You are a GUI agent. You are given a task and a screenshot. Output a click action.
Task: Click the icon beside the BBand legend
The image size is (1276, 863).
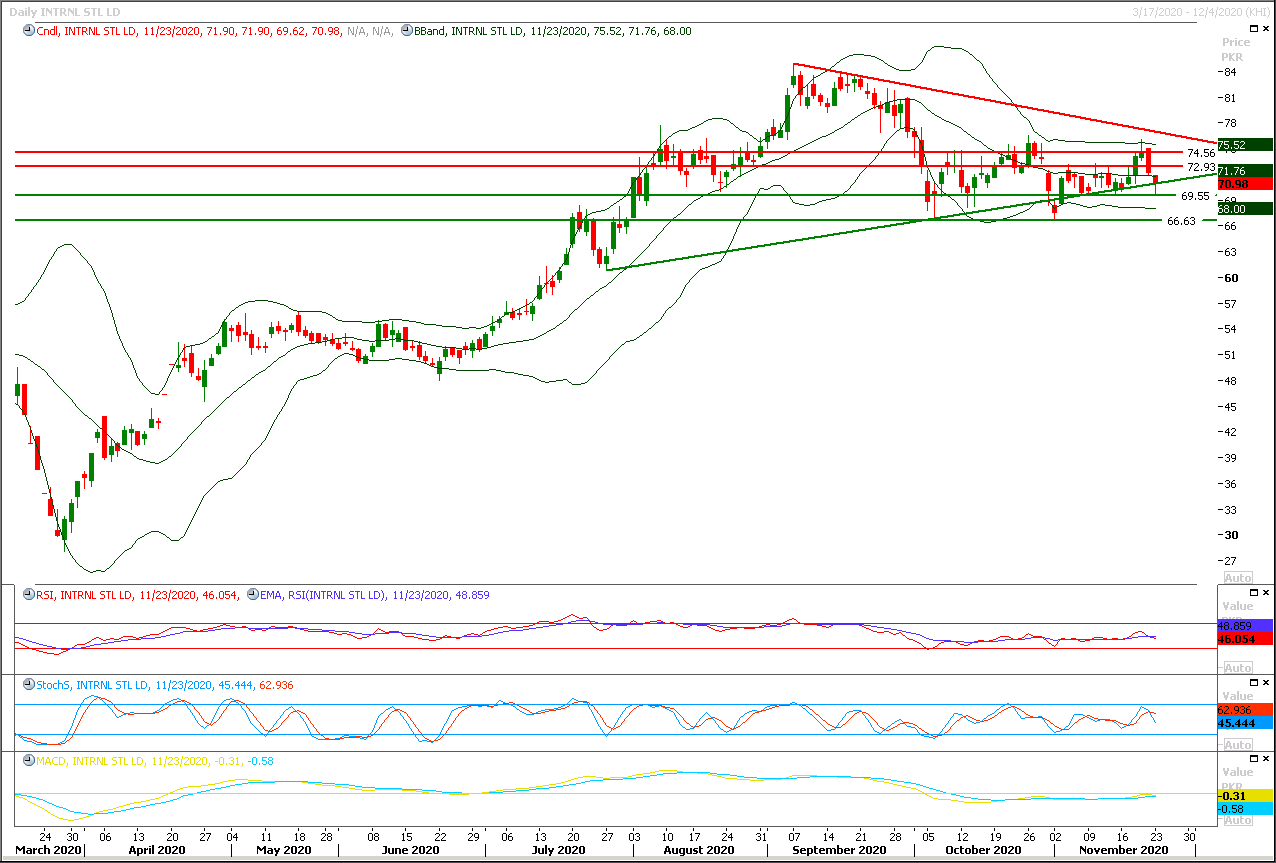pyautogui.click(x=406, y=31)
